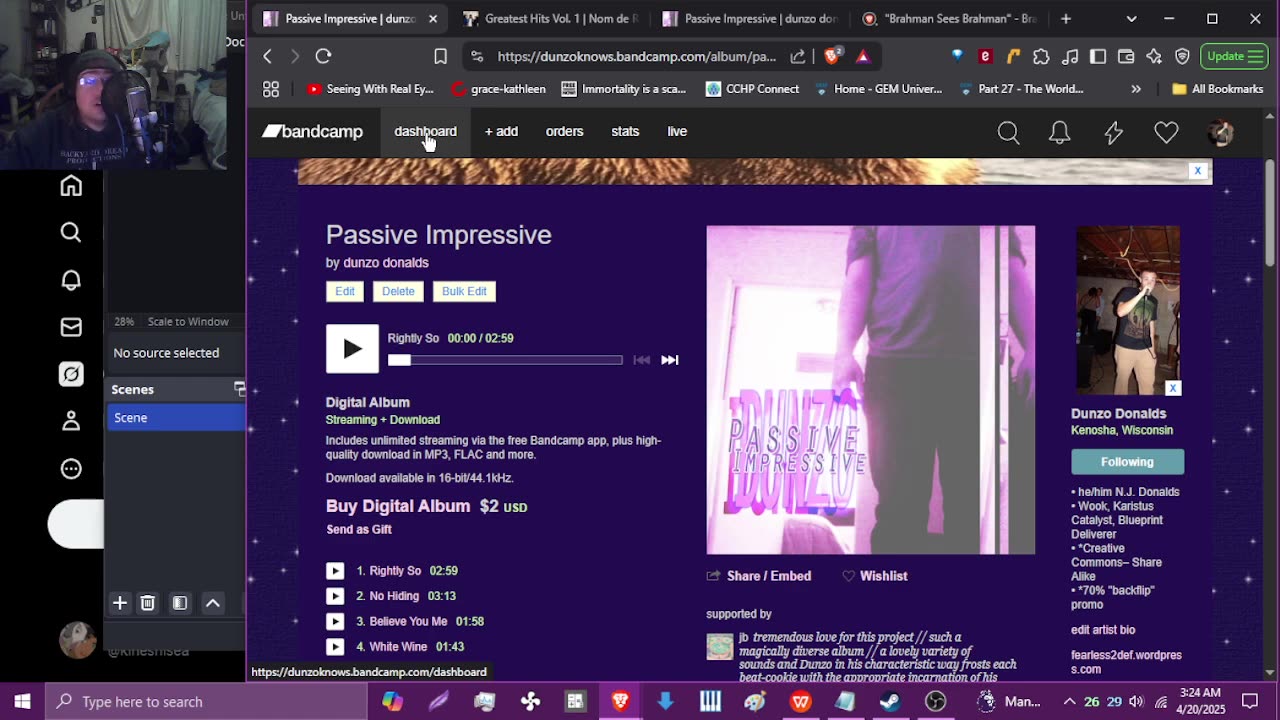
Task: Open scene filters icon in OBS
Action: (180, 603)
